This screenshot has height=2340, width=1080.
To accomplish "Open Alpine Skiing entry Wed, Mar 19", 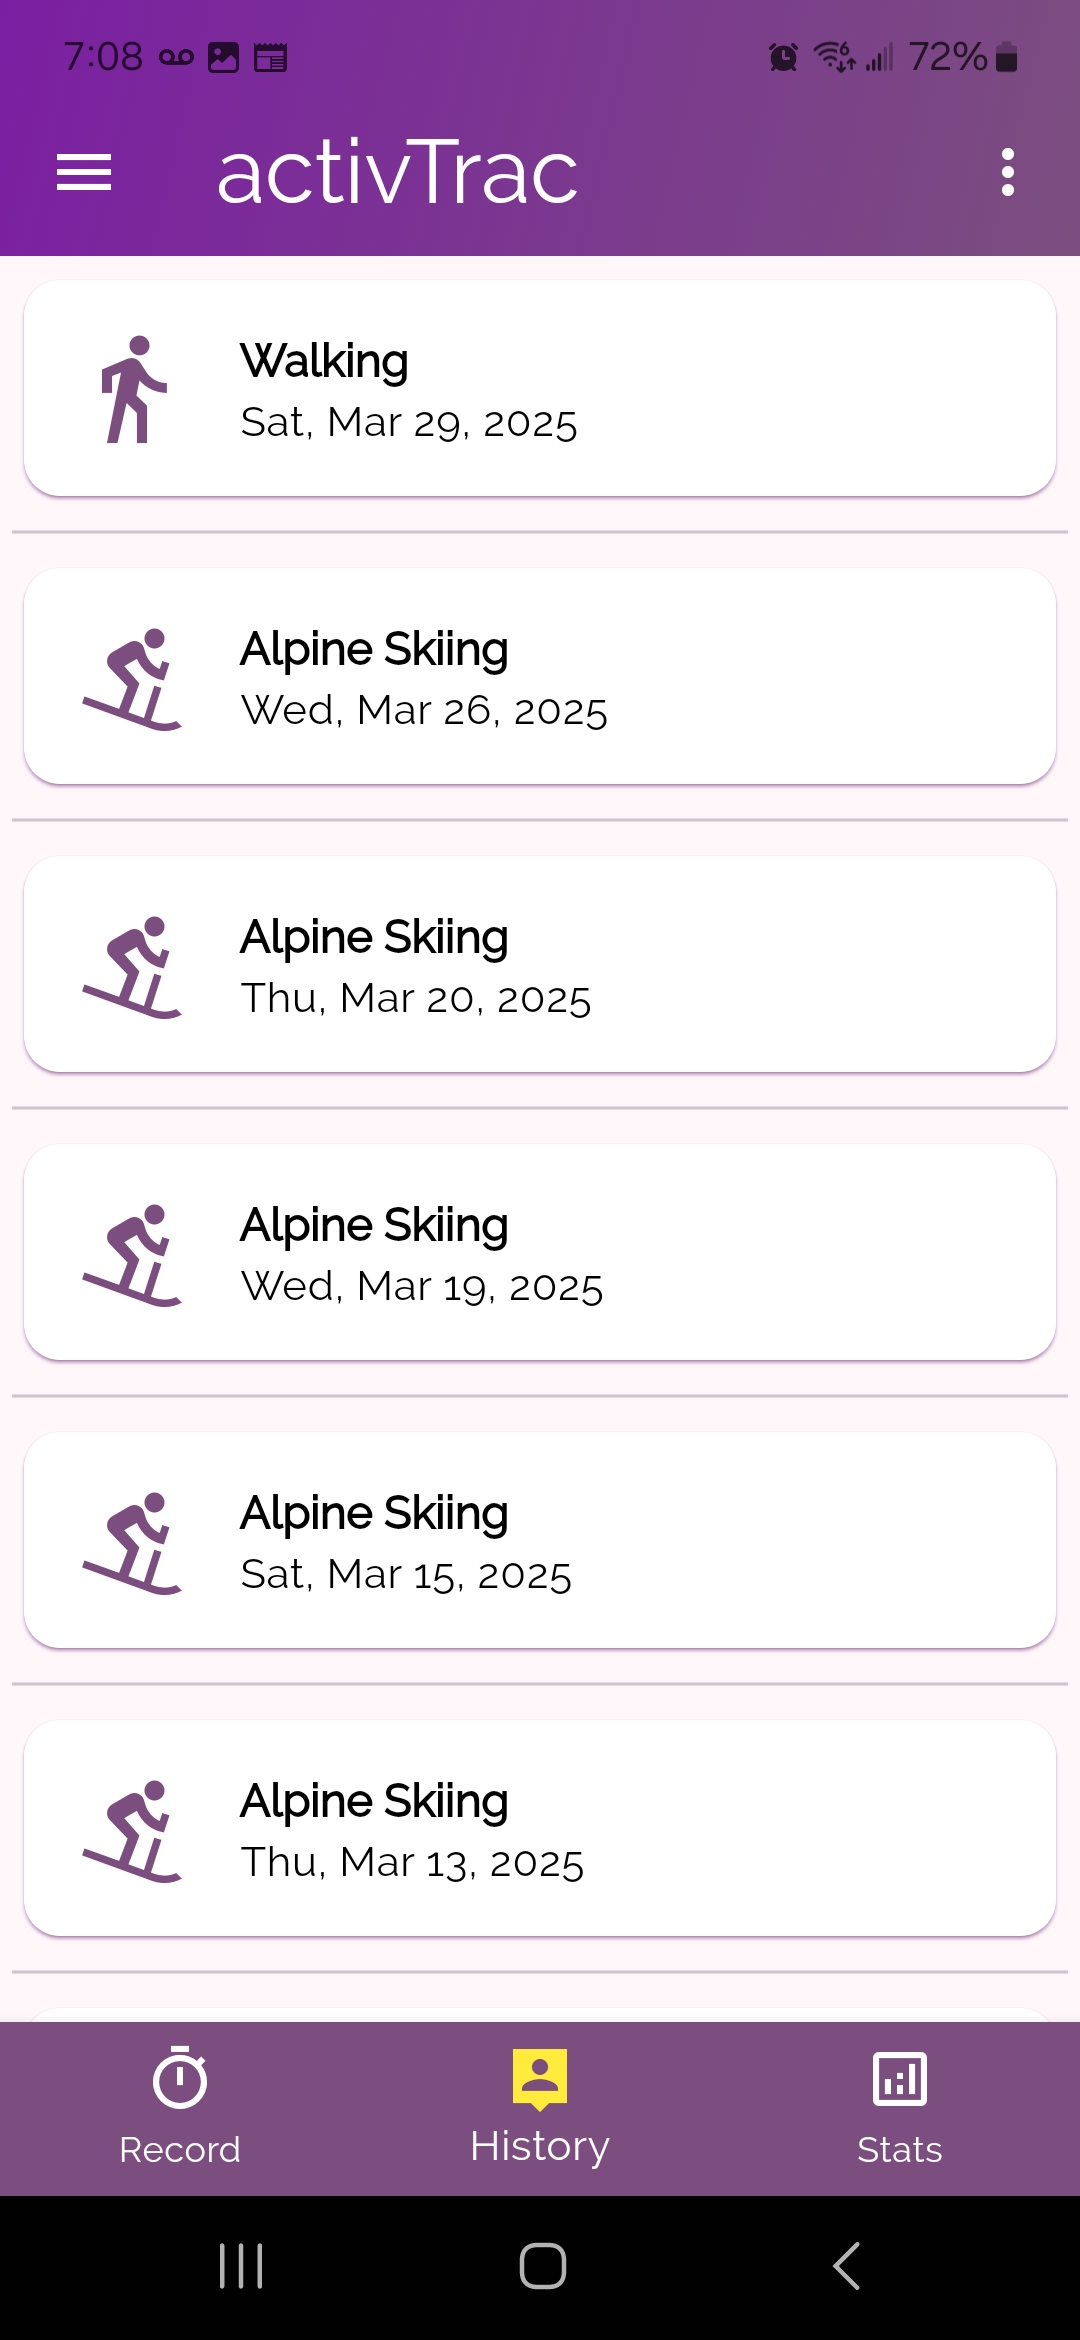I will tap(600, 1253).
